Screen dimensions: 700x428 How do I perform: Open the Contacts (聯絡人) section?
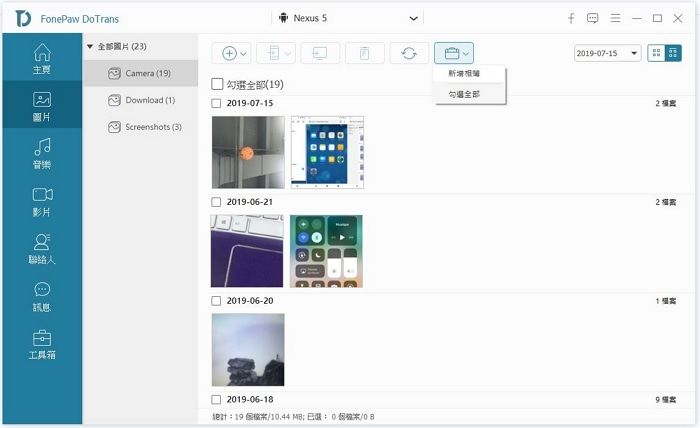coord(42,249)
